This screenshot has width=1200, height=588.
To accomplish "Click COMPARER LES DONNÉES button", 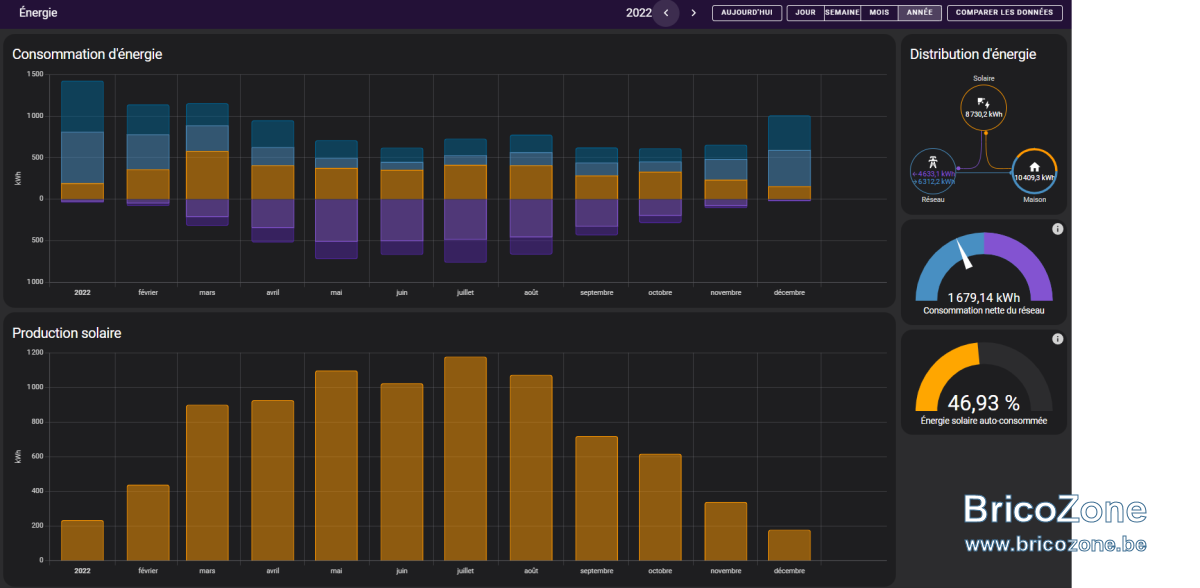I will point(1005,13).
